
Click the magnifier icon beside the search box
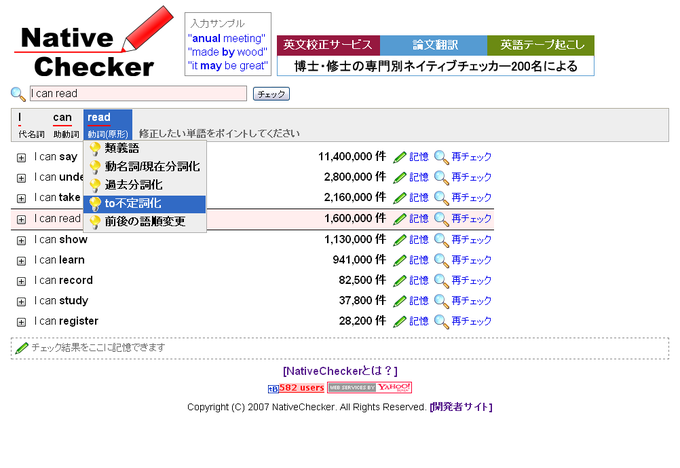pyautogui.click(x=18, y=94)
